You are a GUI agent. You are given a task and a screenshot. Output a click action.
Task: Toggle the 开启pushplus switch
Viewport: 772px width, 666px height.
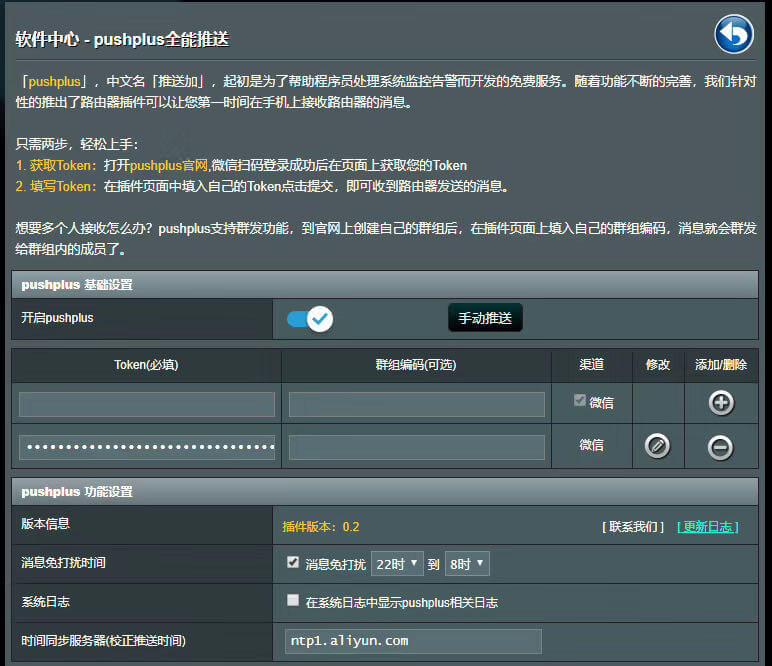[309, 319]
